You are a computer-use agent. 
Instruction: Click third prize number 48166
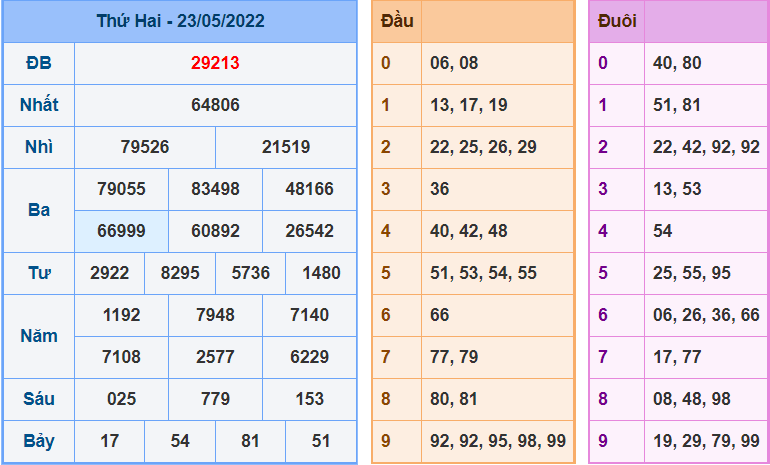309,189
